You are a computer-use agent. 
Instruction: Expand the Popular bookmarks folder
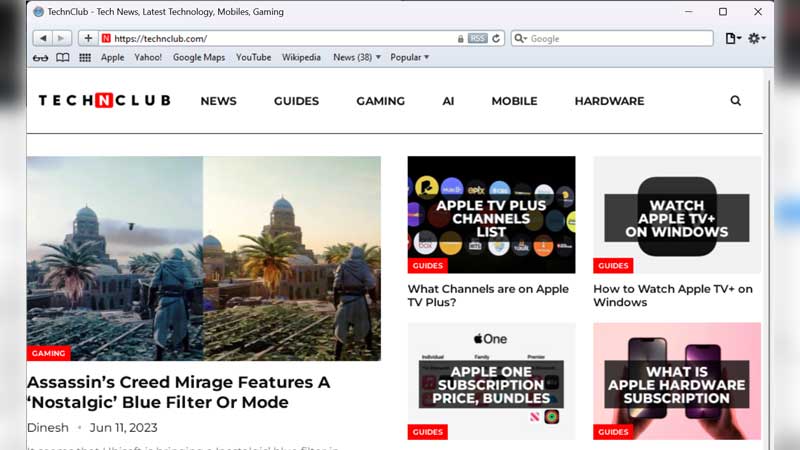(409, 57)
